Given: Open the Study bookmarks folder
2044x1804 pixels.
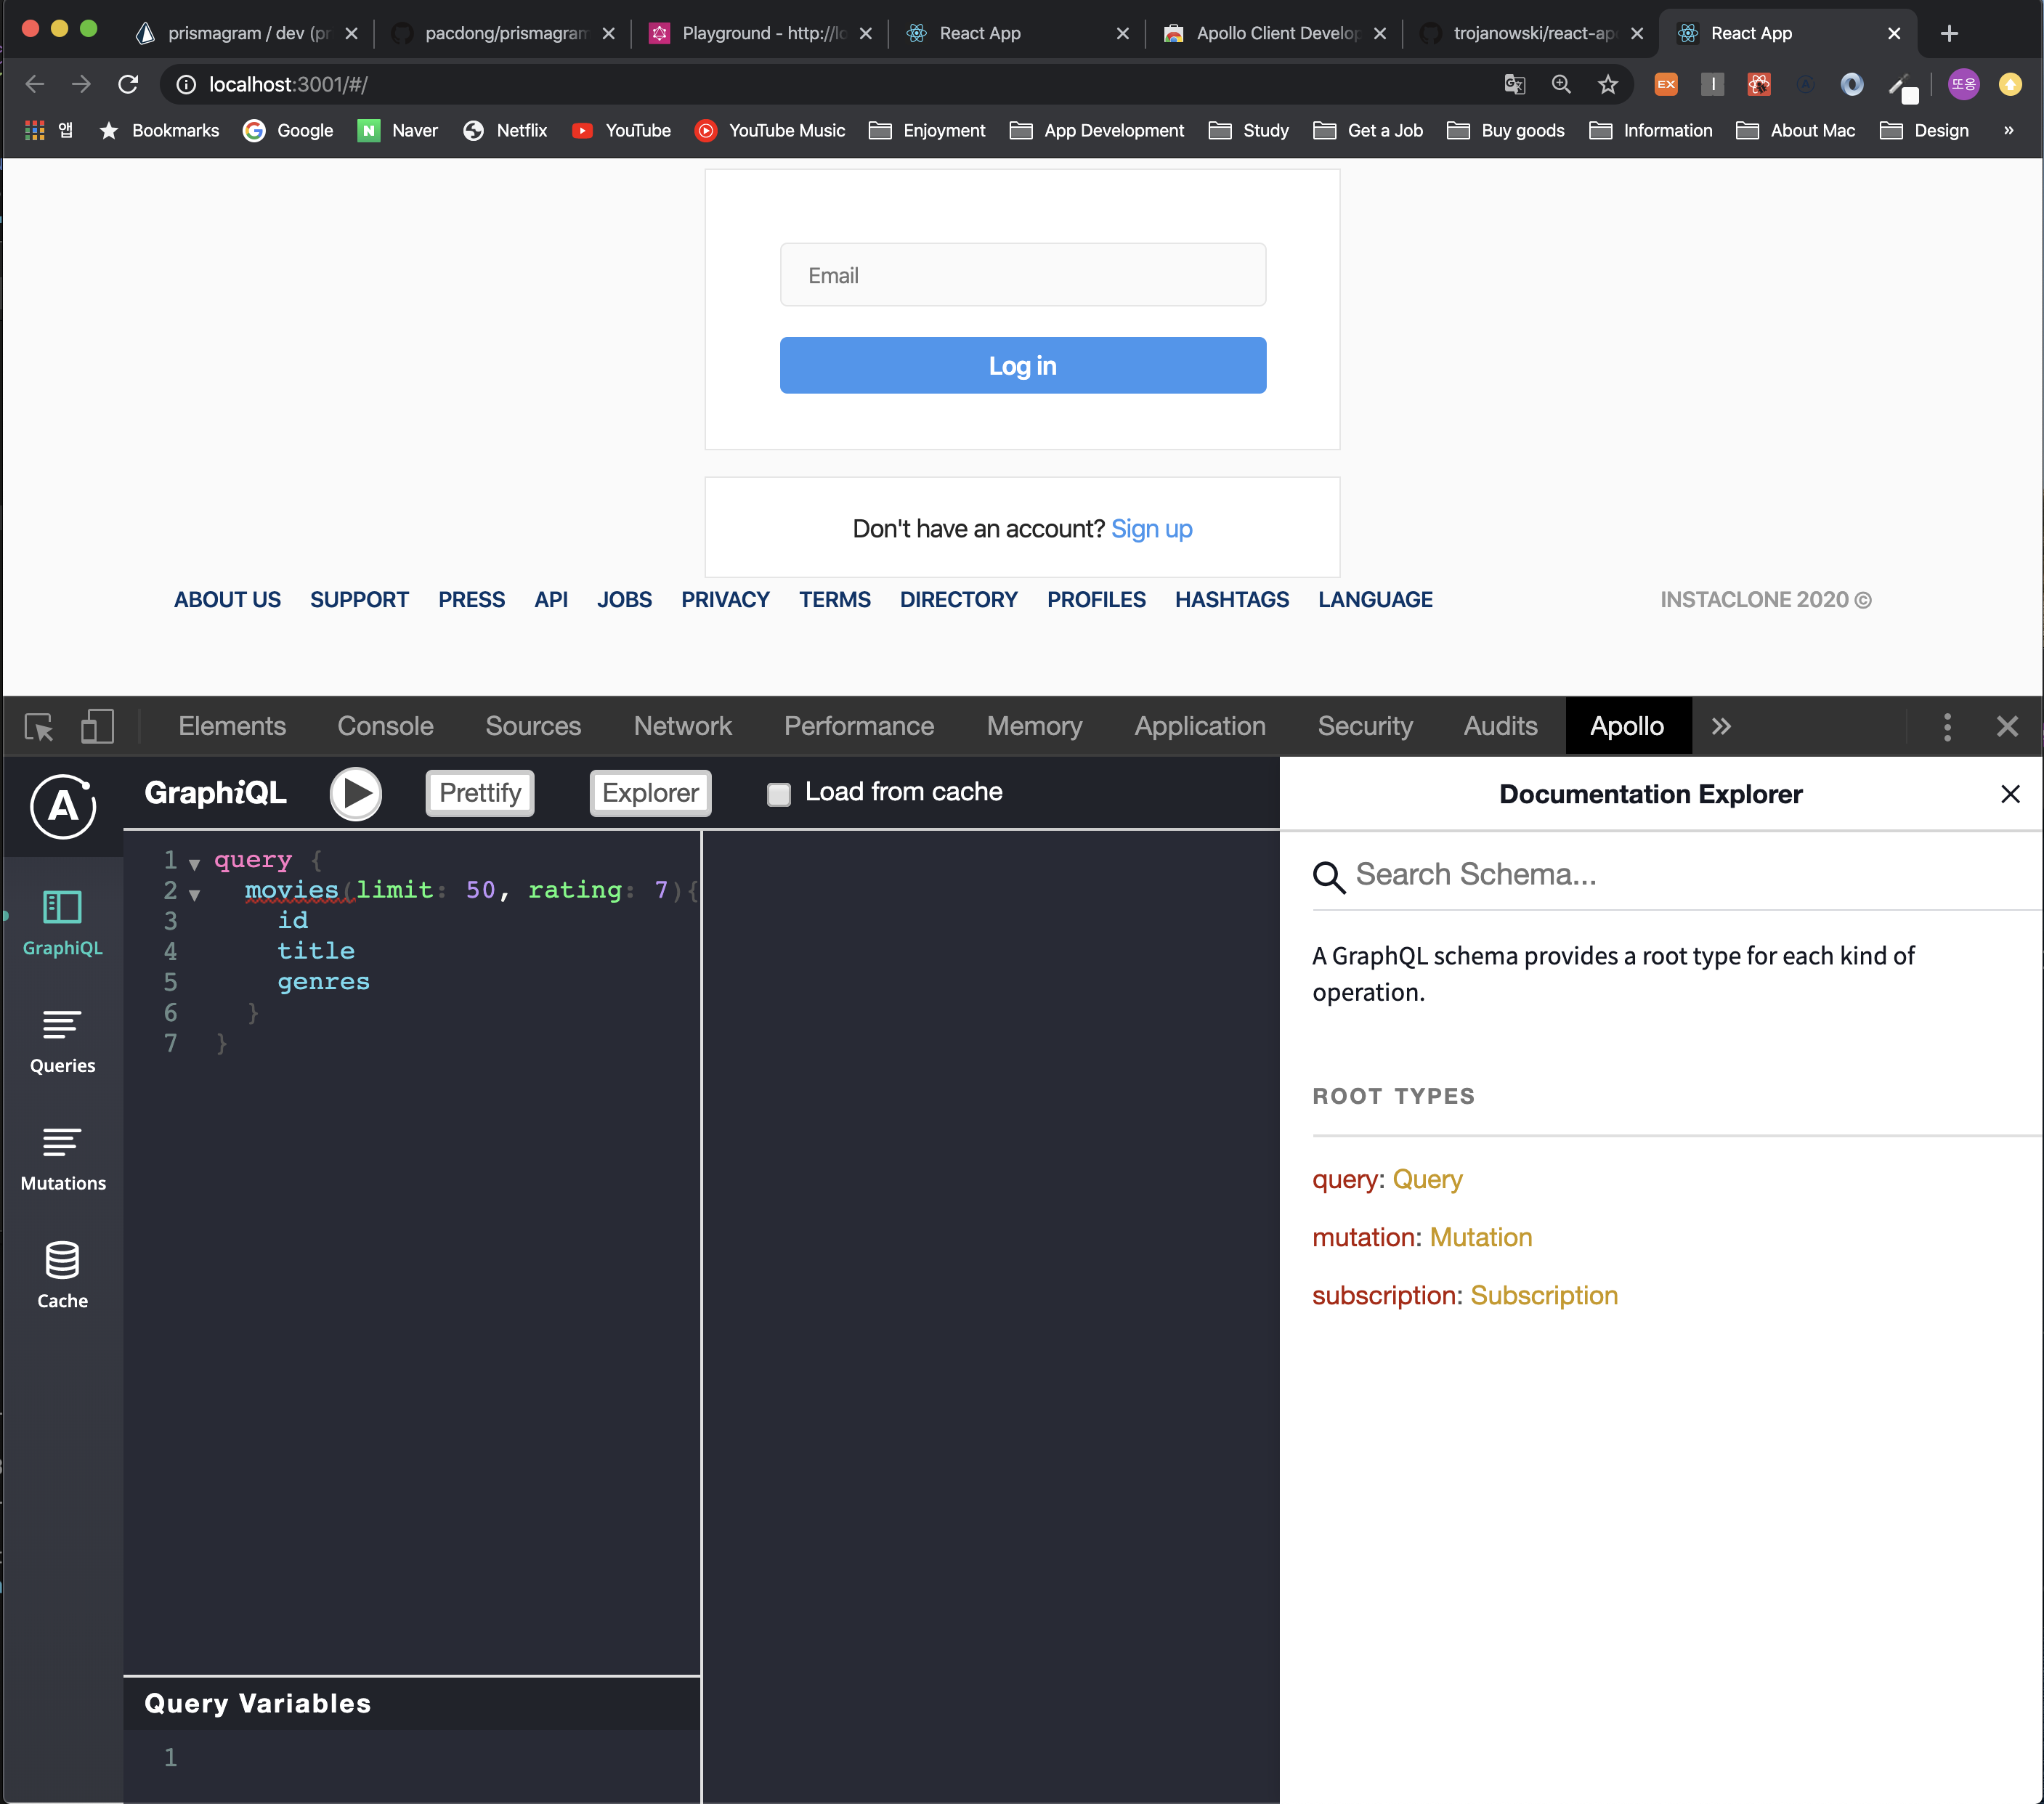Looking at the screenshot, I should 1248,130.
